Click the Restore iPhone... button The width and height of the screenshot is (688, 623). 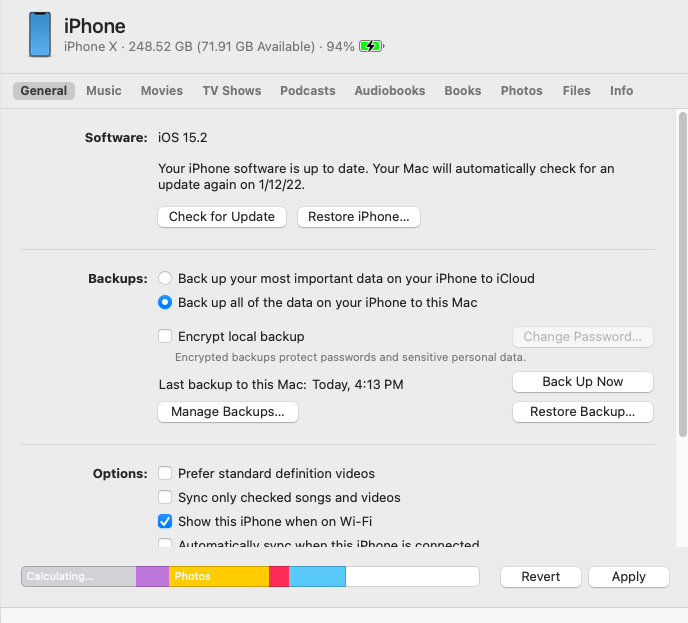coord(359,217)
